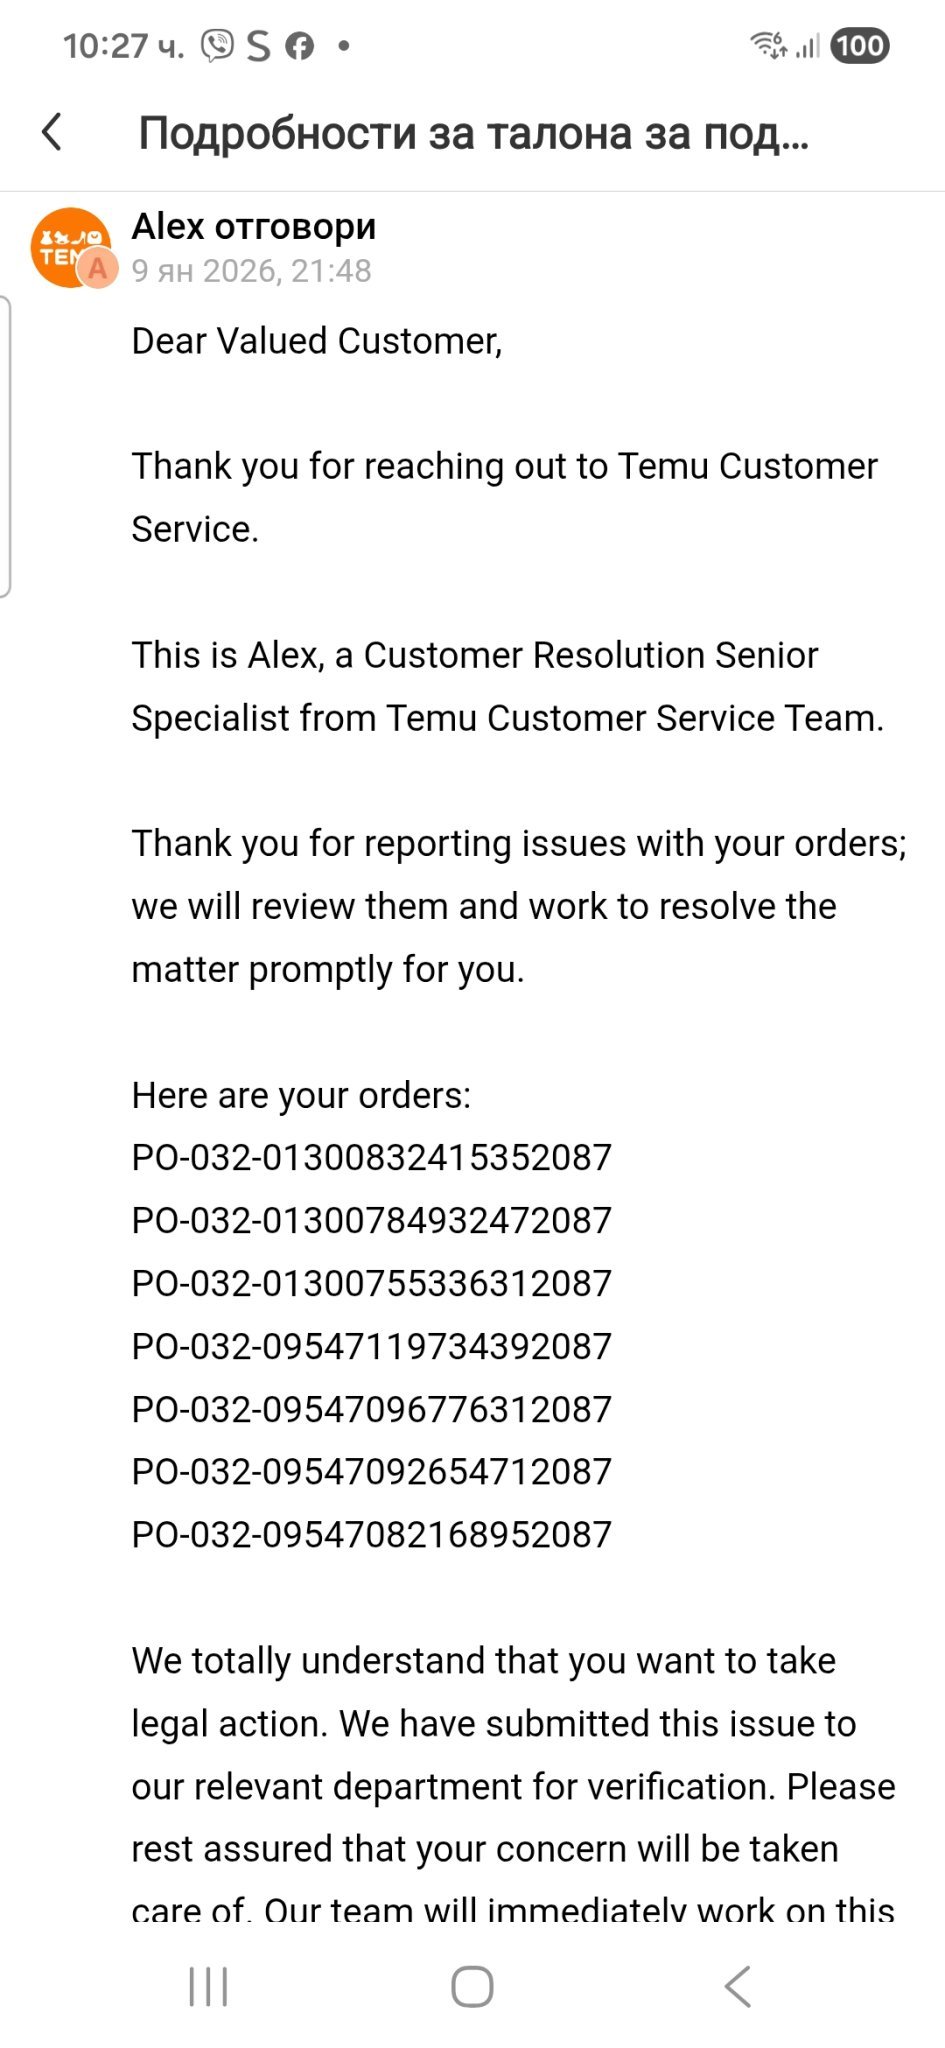Tap order PO-032-01300832415352087
The image size is (945, 2048).
[371, 1158]
